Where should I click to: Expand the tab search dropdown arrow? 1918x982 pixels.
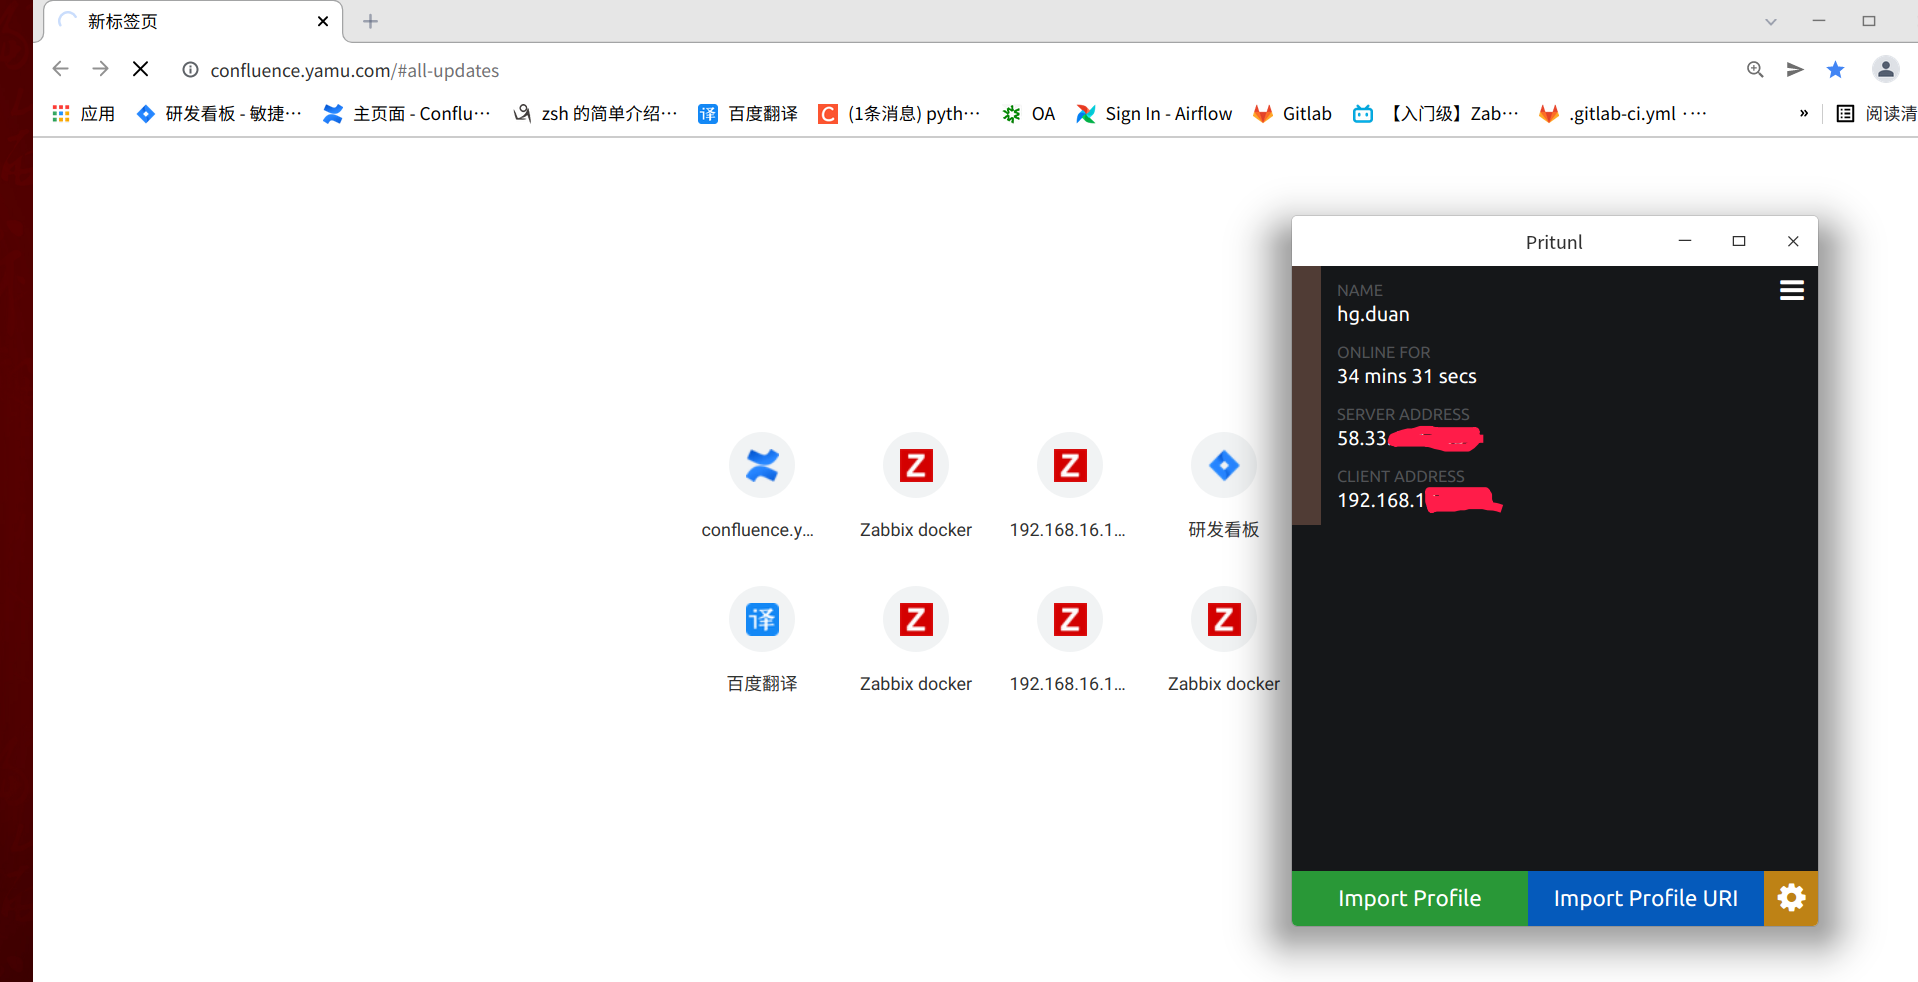[1771, 21]
